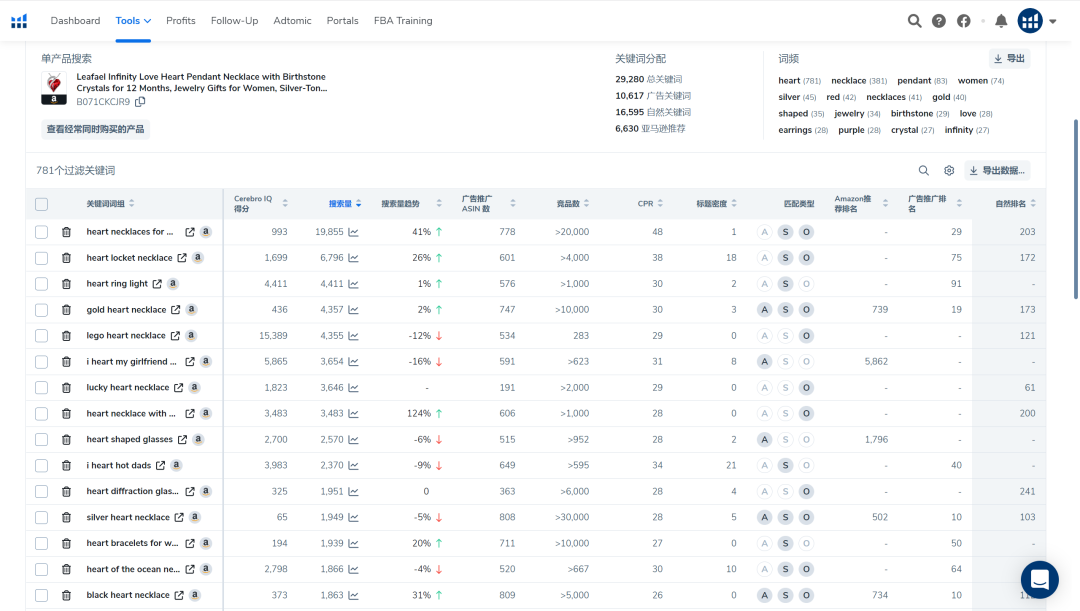
Task: Check the lucky heart necklace checkbox
Action: (x=41, y=388)
